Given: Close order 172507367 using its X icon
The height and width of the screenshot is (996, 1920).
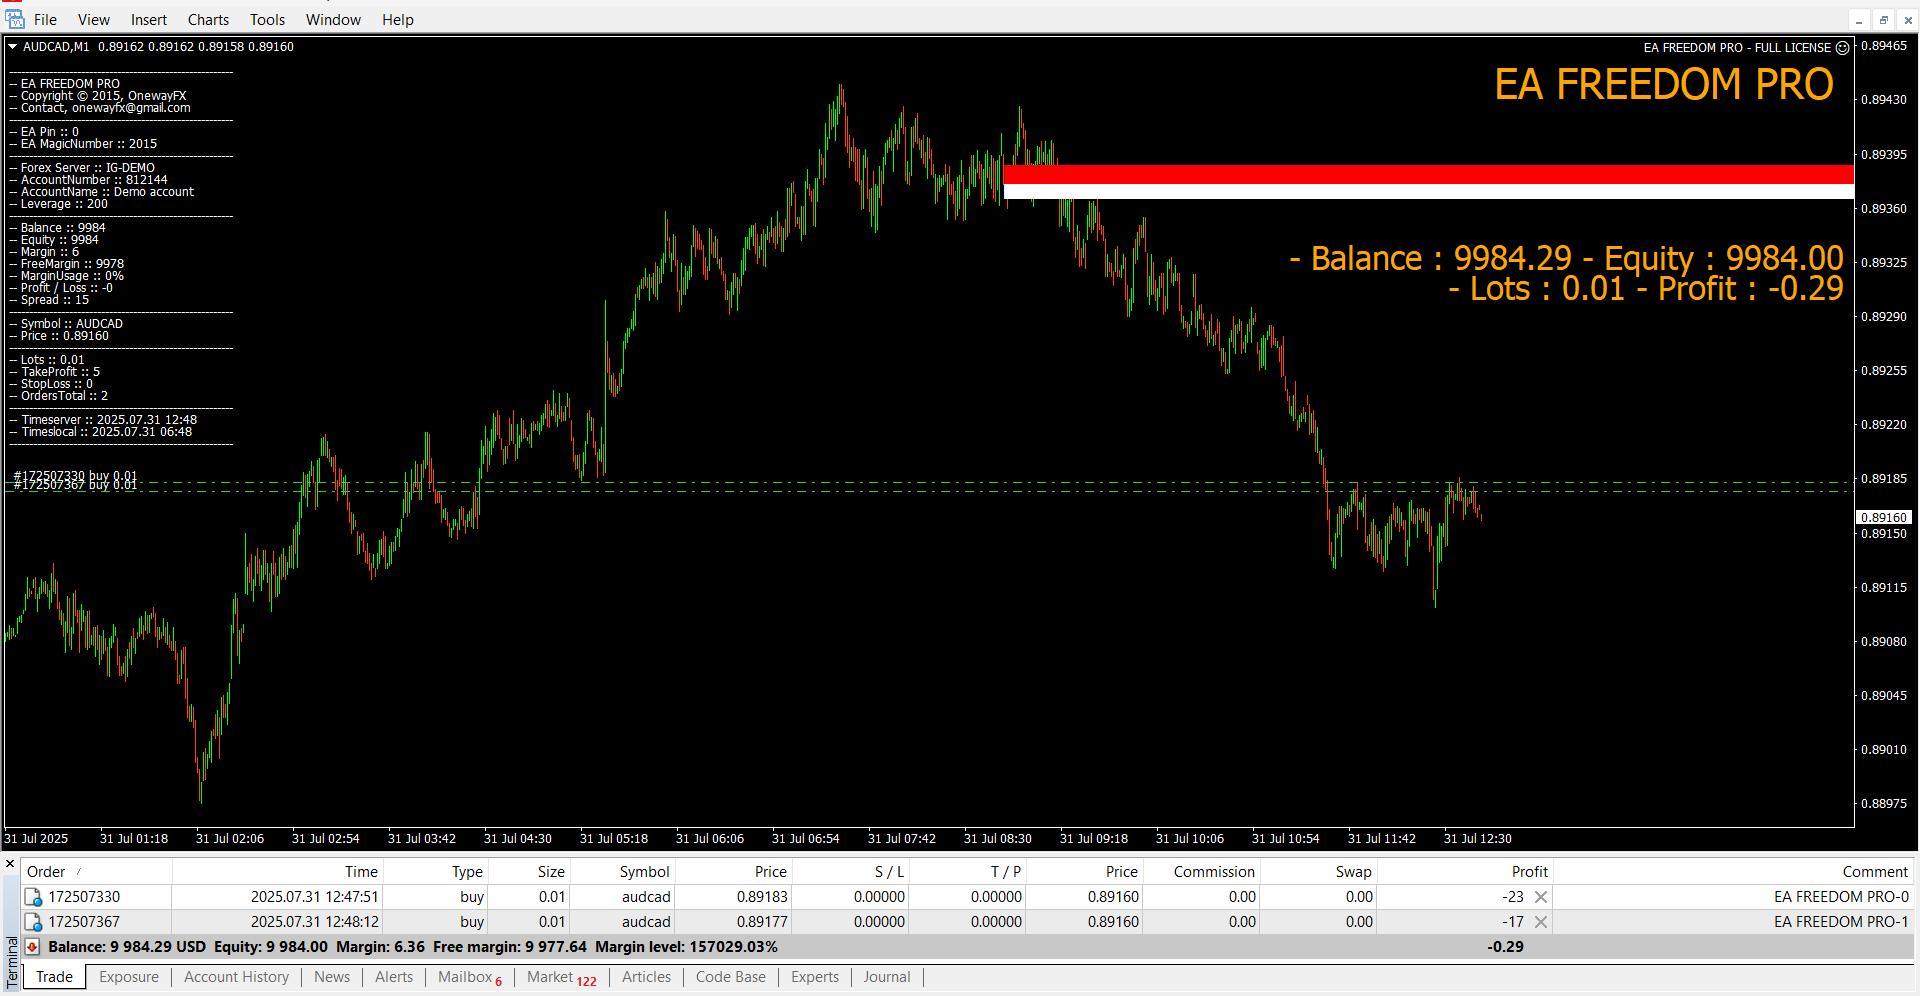Looking at the screenshot, I should tap(1541, 922).
